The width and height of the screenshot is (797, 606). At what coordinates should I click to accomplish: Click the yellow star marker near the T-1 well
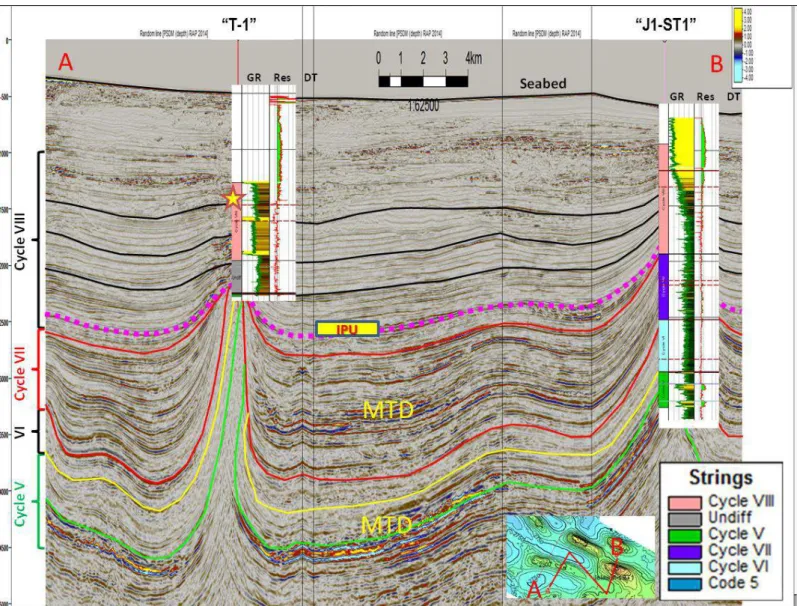pyautogui.click(x=233, y=199)
